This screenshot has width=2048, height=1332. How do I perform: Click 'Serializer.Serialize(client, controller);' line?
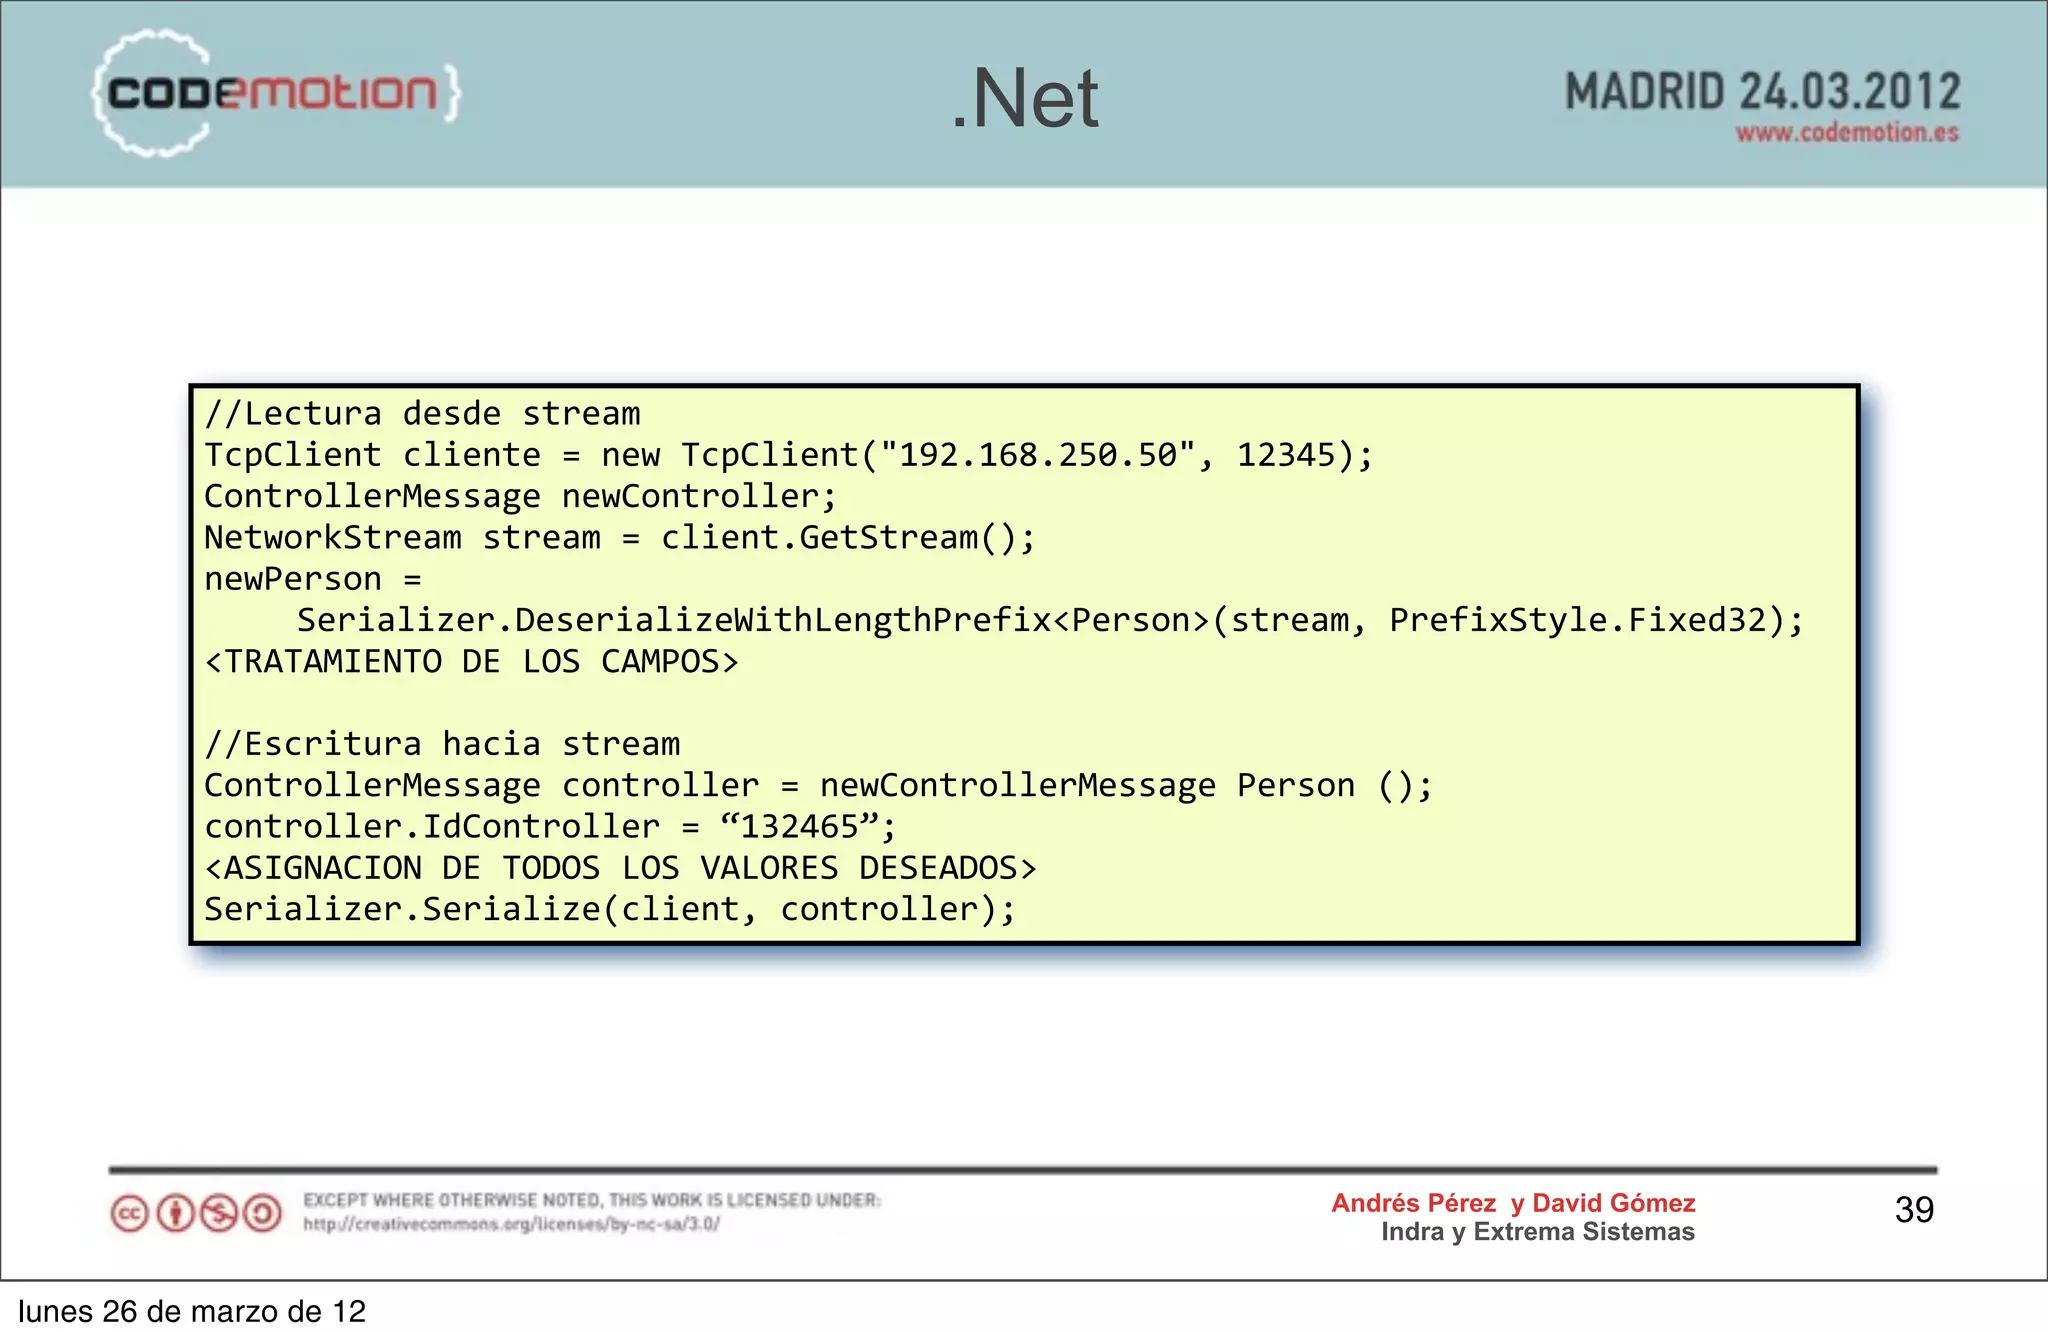[x=610, y=910]
